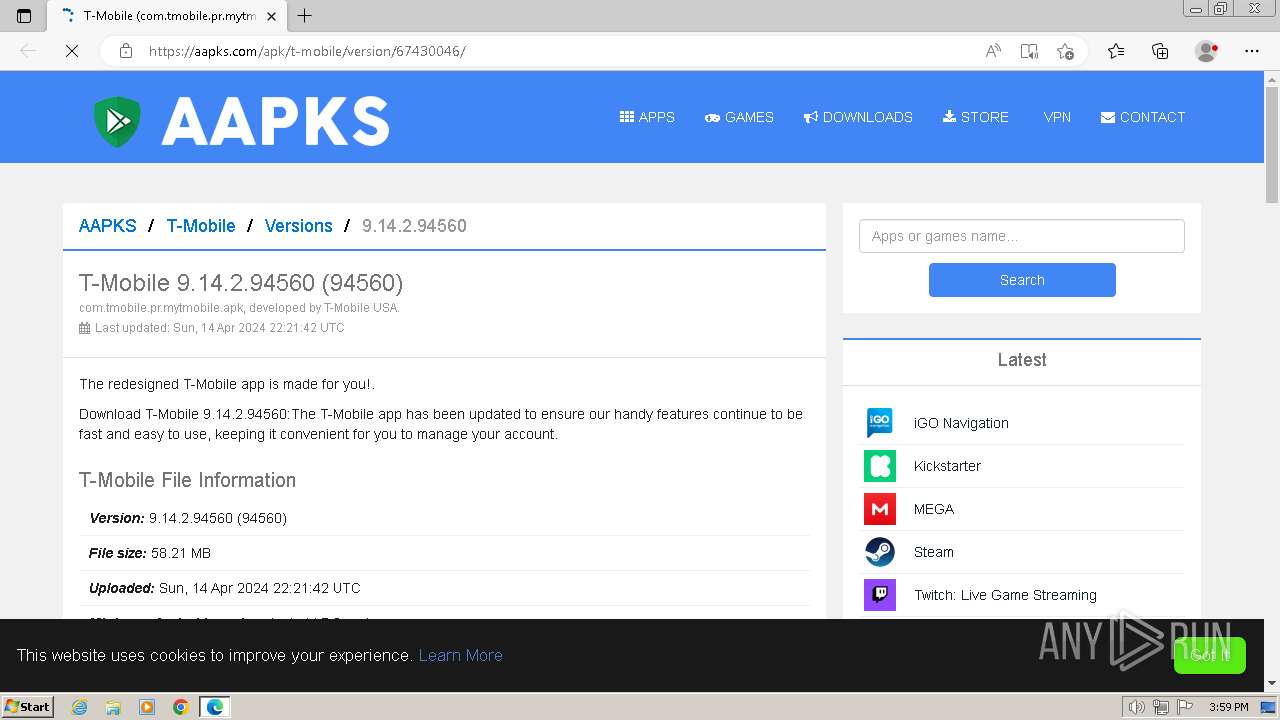Focus the Apps or games name search field
Image resolution: width=1280 pixels, height=720 pixels.
coord(1022,236)
